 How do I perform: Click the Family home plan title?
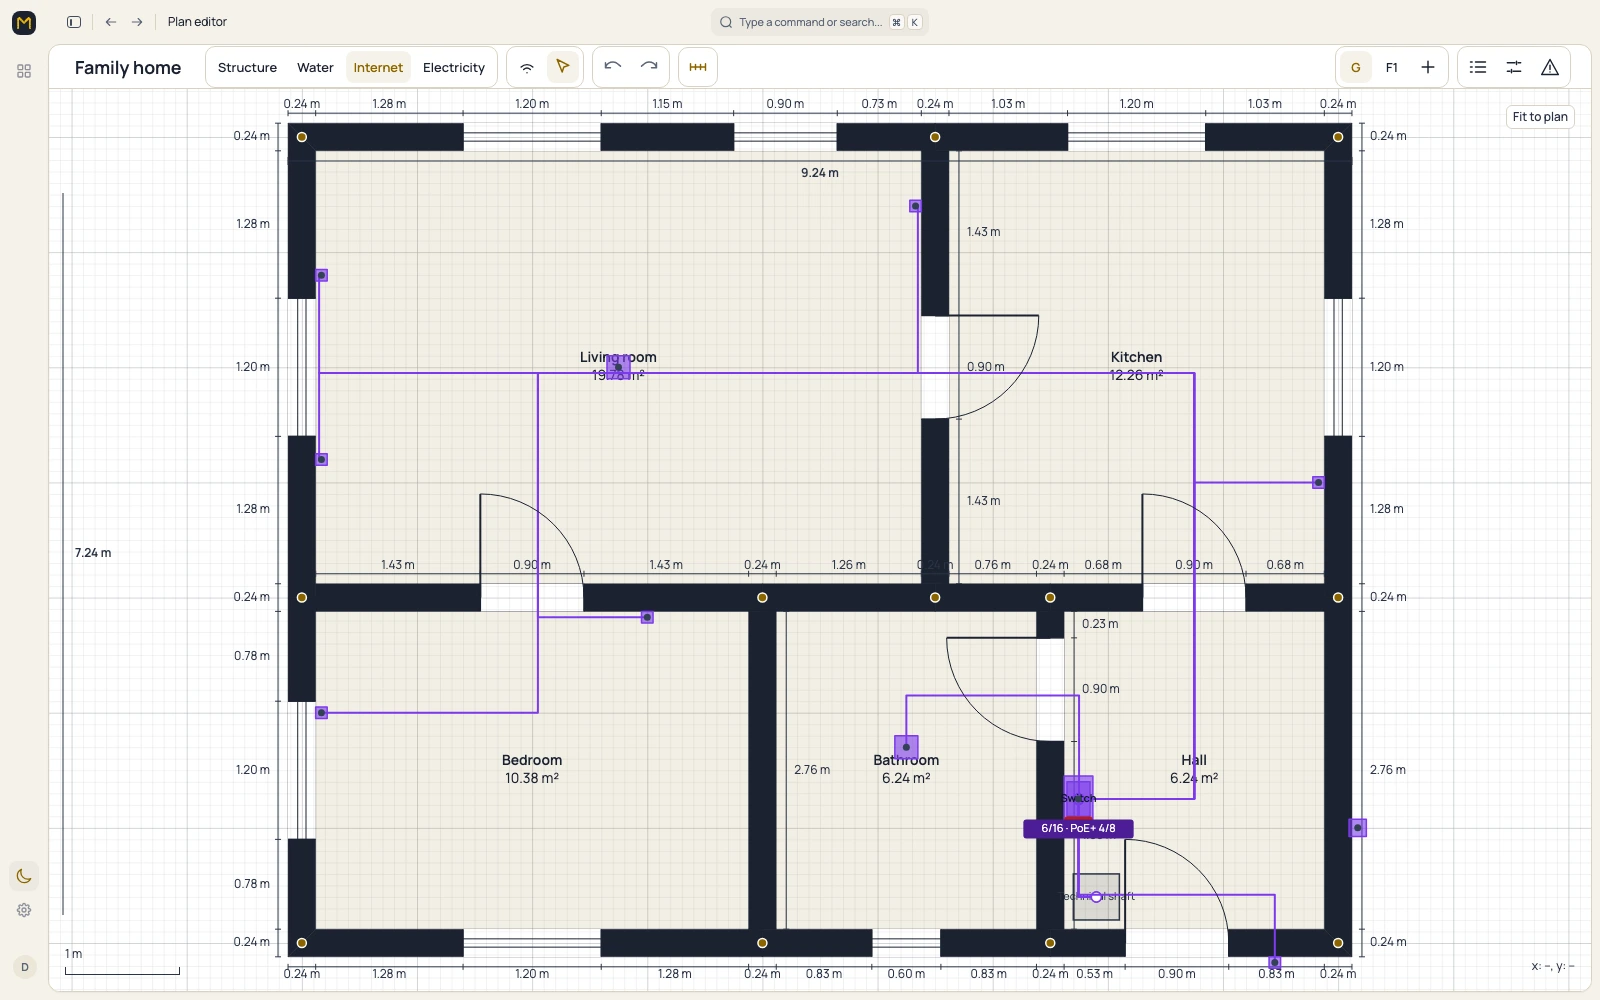click(x=128, y=68)
